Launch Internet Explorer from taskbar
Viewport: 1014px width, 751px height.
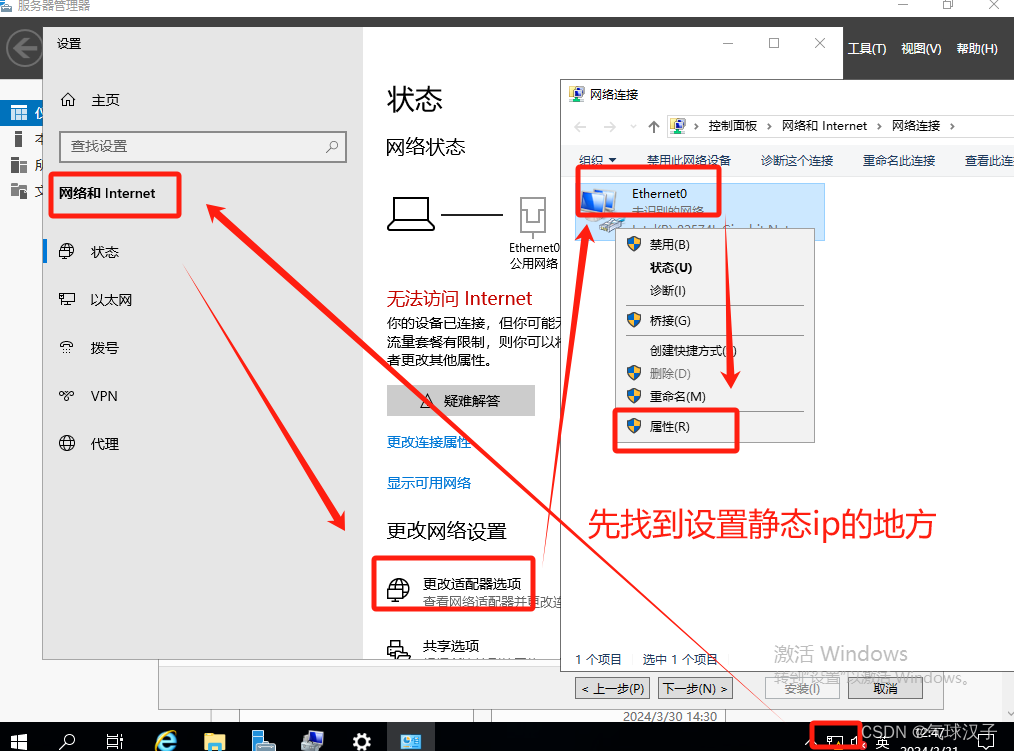click(166, 741)
